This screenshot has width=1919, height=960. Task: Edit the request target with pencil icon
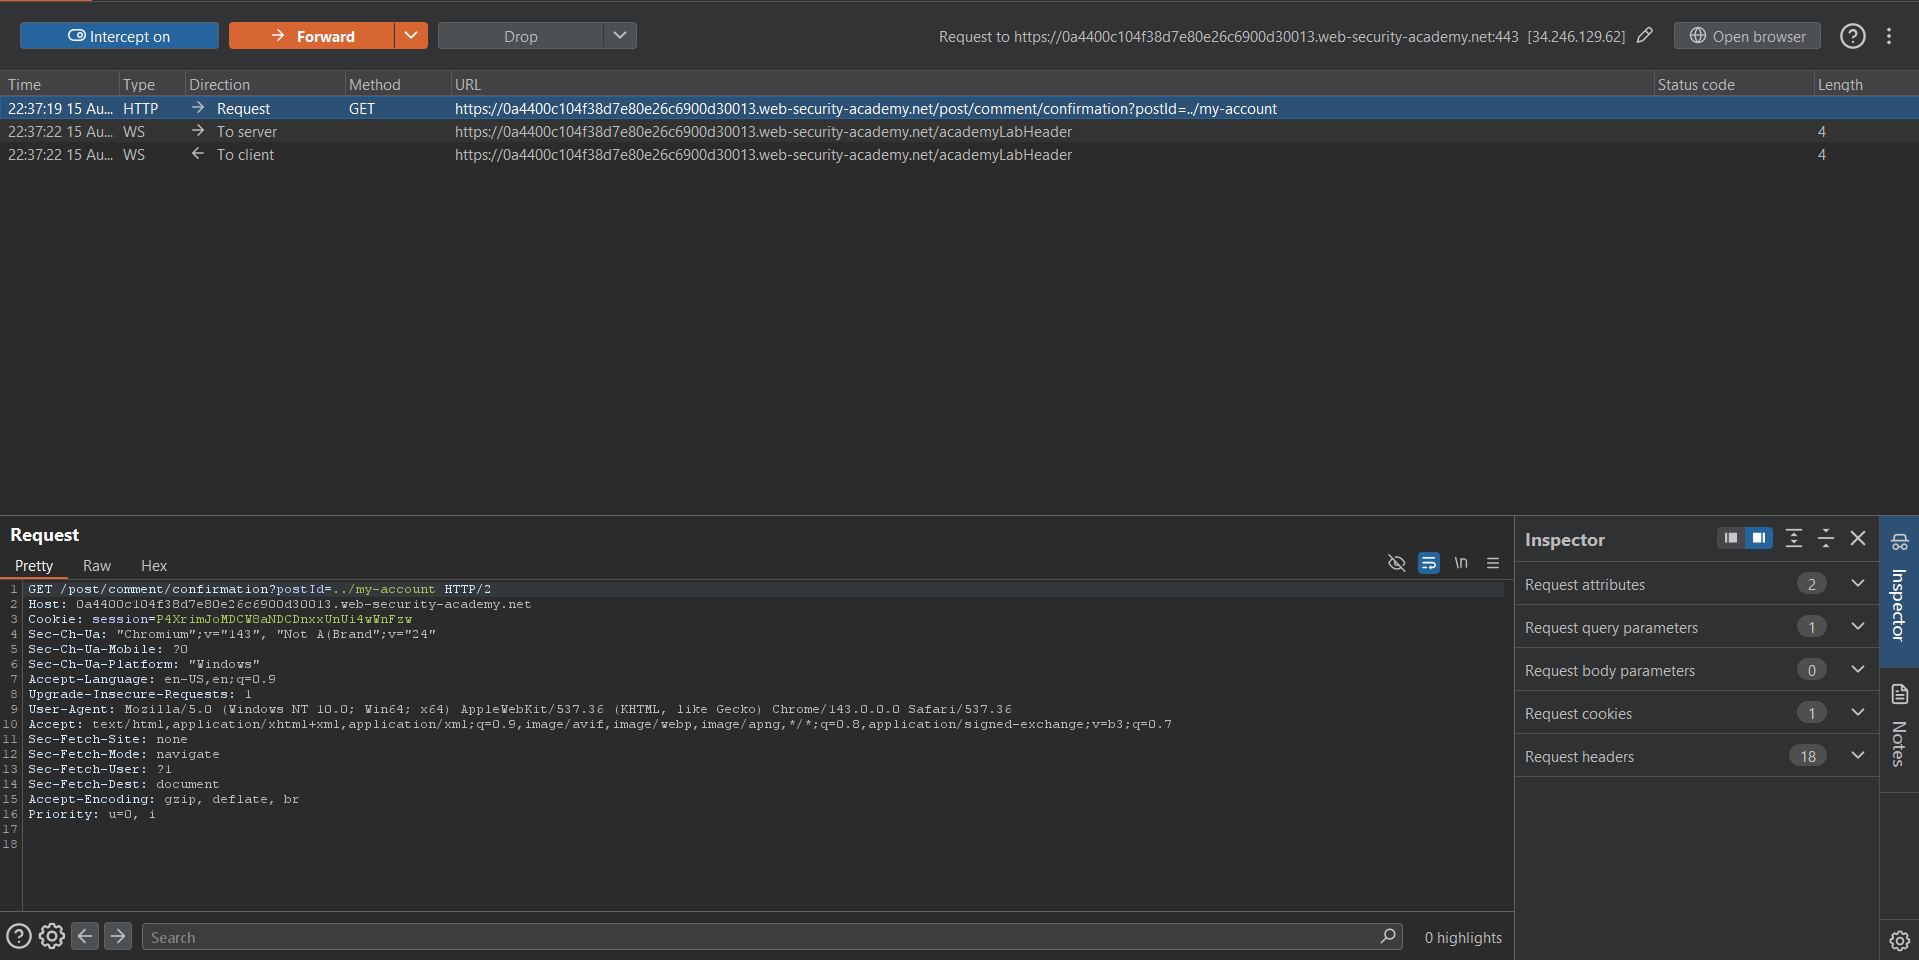pyautogui.click(x=1645, y=36)
